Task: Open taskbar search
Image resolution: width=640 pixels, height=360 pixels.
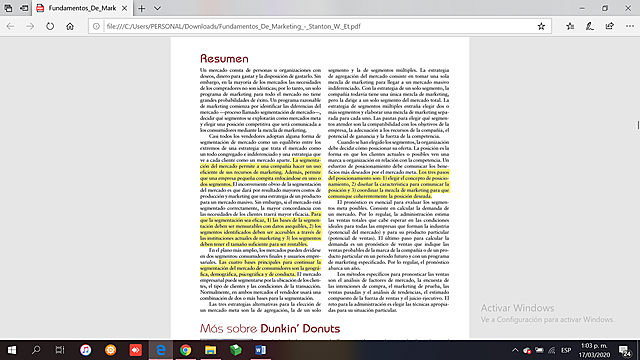Action: [36, 350]
